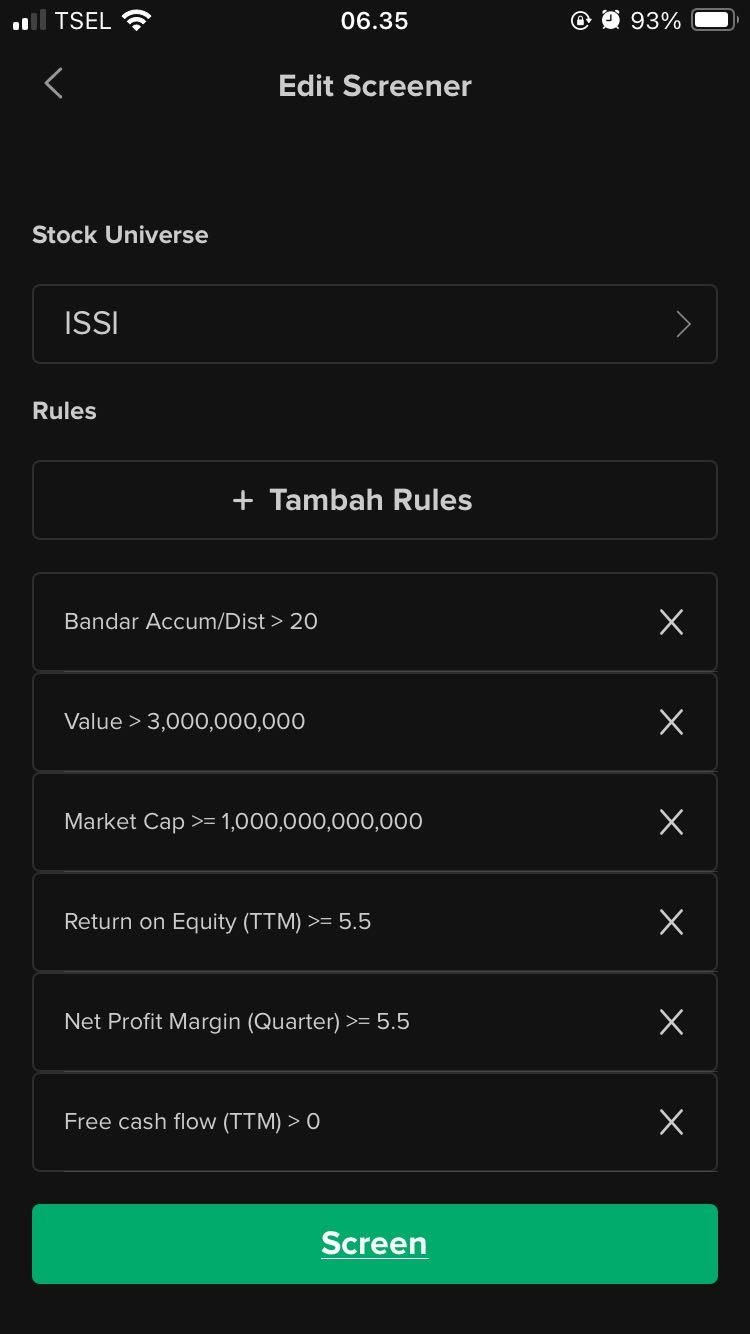Tap the battery icon in status bar
Image resolution: width=750 pixels, height=1334 pixels.
(714, 21)
